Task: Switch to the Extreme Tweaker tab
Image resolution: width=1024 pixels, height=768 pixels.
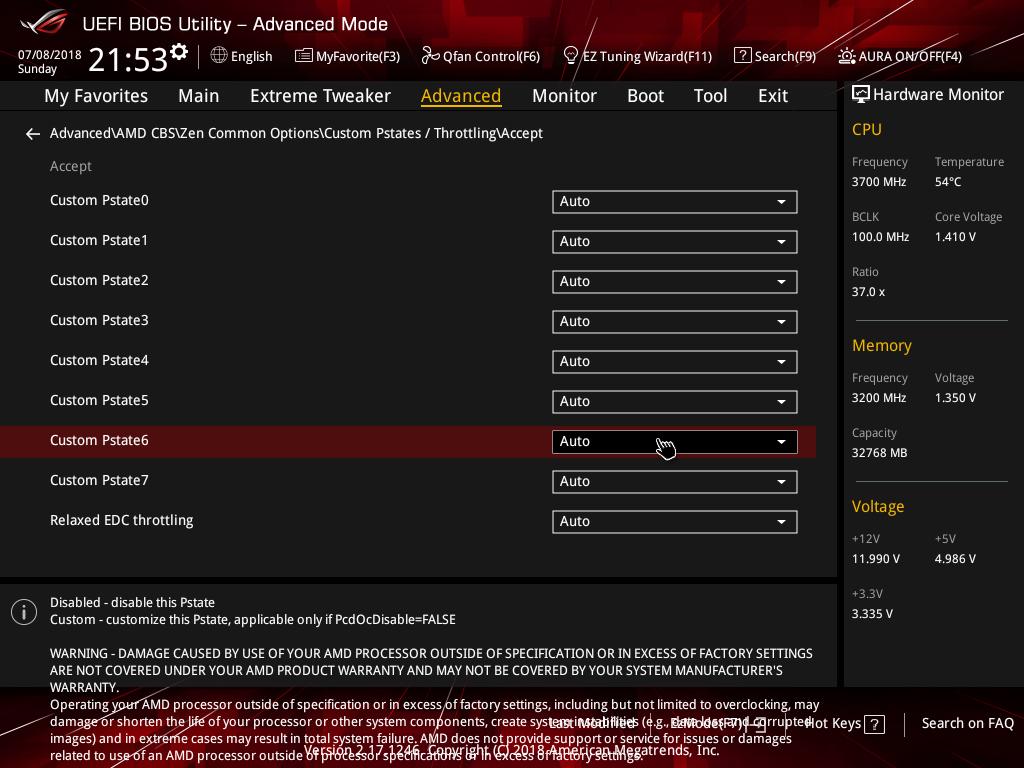Action: [x=320, y=96]
